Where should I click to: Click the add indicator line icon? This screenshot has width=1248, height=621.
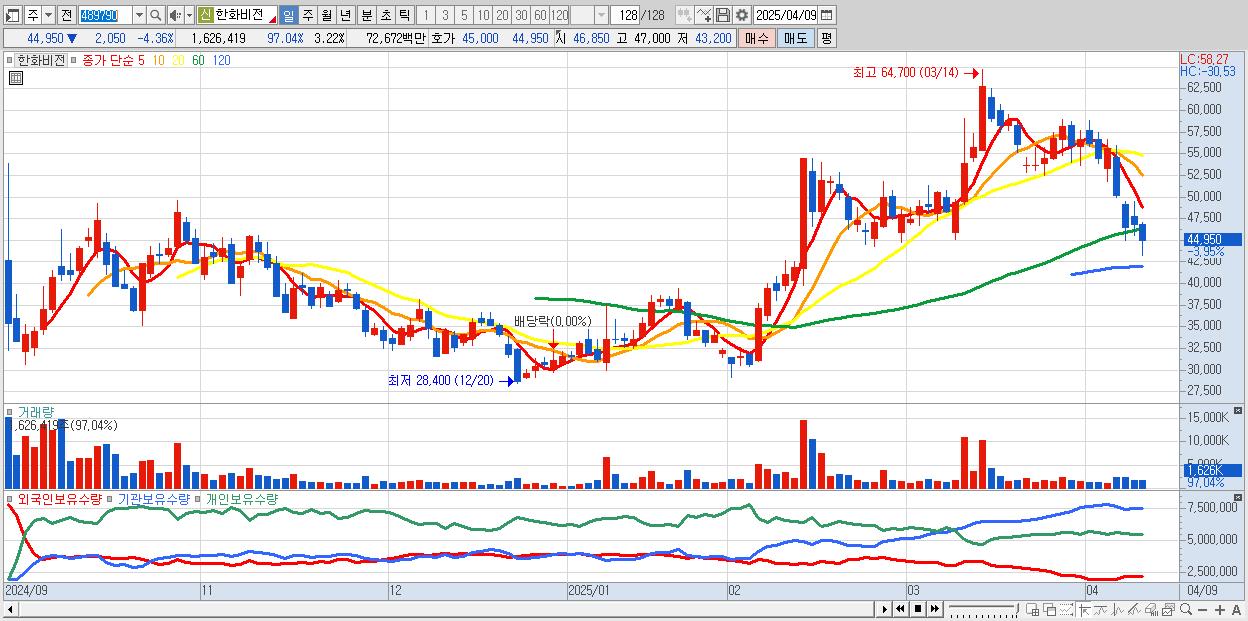click(704, 15)
